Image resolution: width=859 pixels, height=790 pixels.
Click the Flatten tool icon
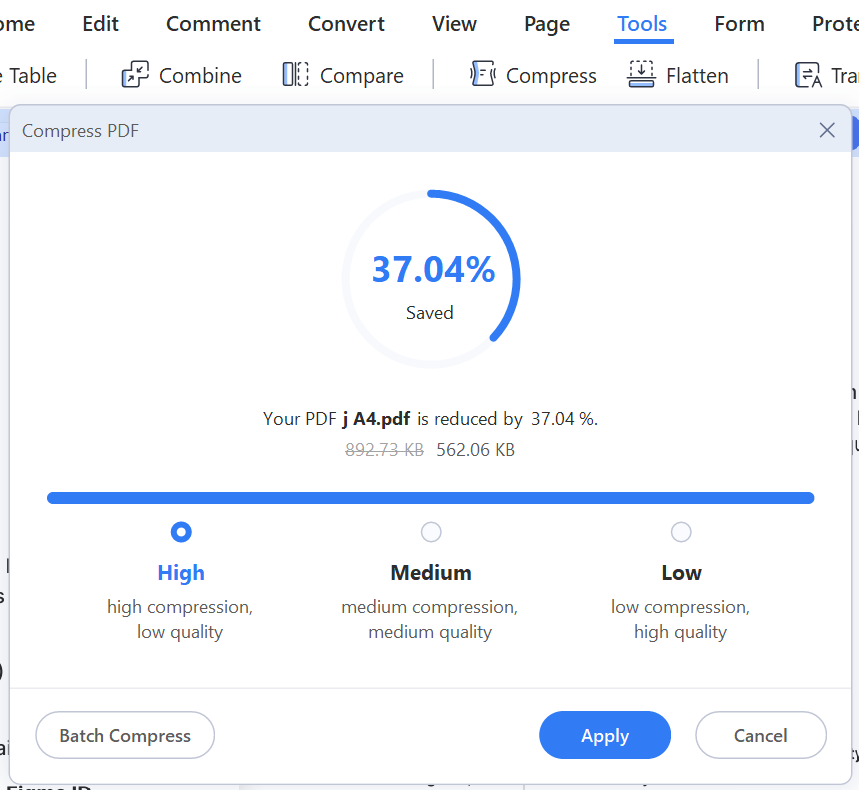pyautogui.click(x=641, y=75)
